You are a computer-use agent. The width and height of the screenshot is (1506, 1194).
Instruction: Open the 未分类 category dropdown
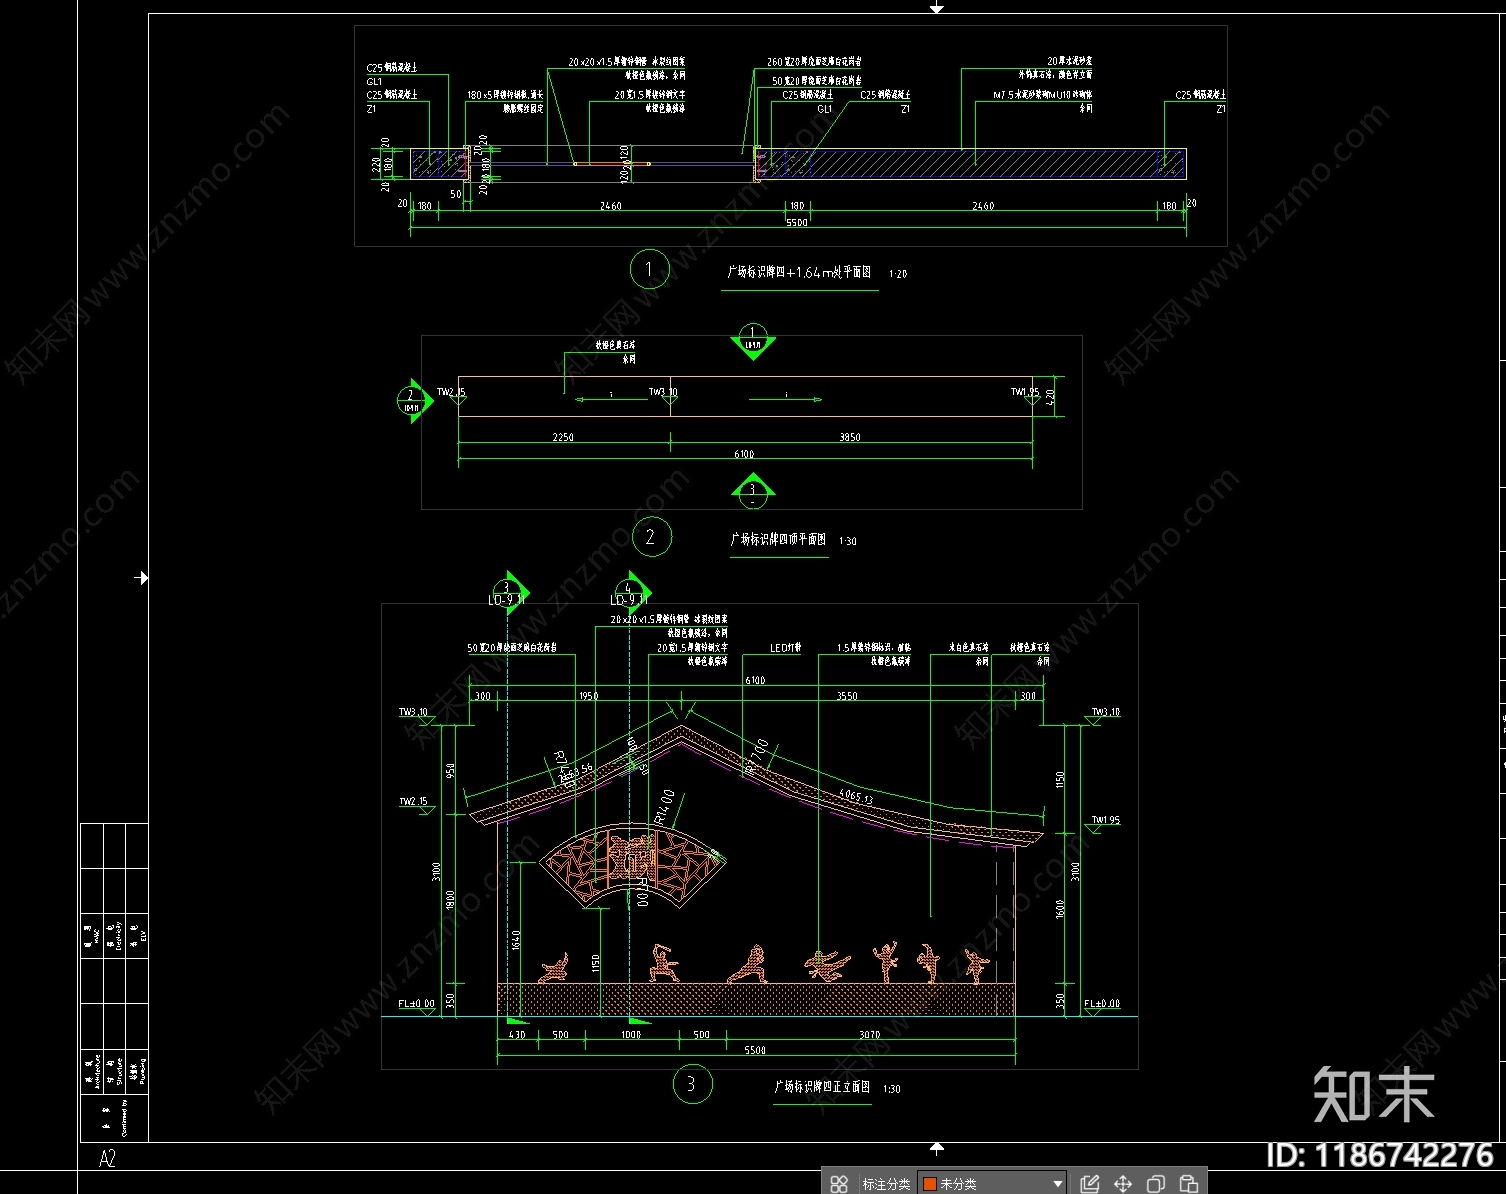992,1184
